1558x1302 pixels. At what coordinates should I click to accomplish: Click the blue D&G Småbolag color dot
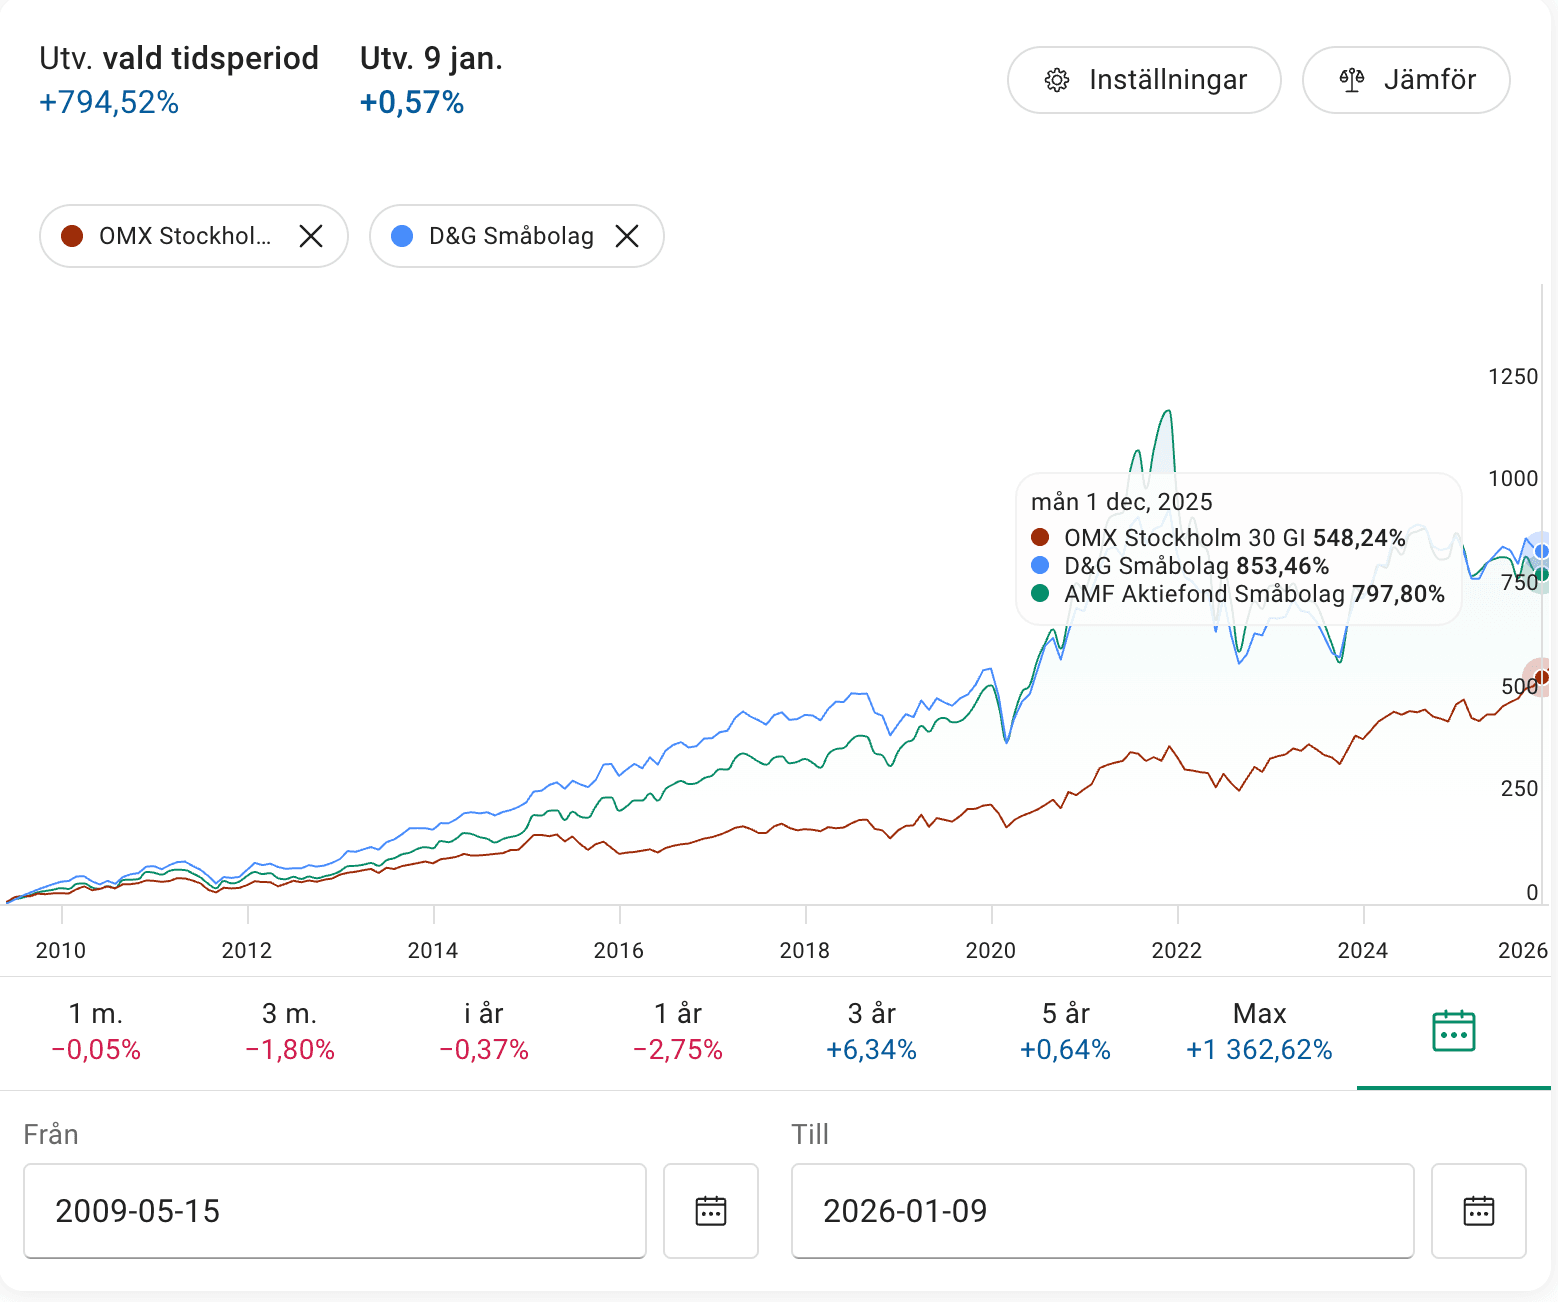(402, 236)
